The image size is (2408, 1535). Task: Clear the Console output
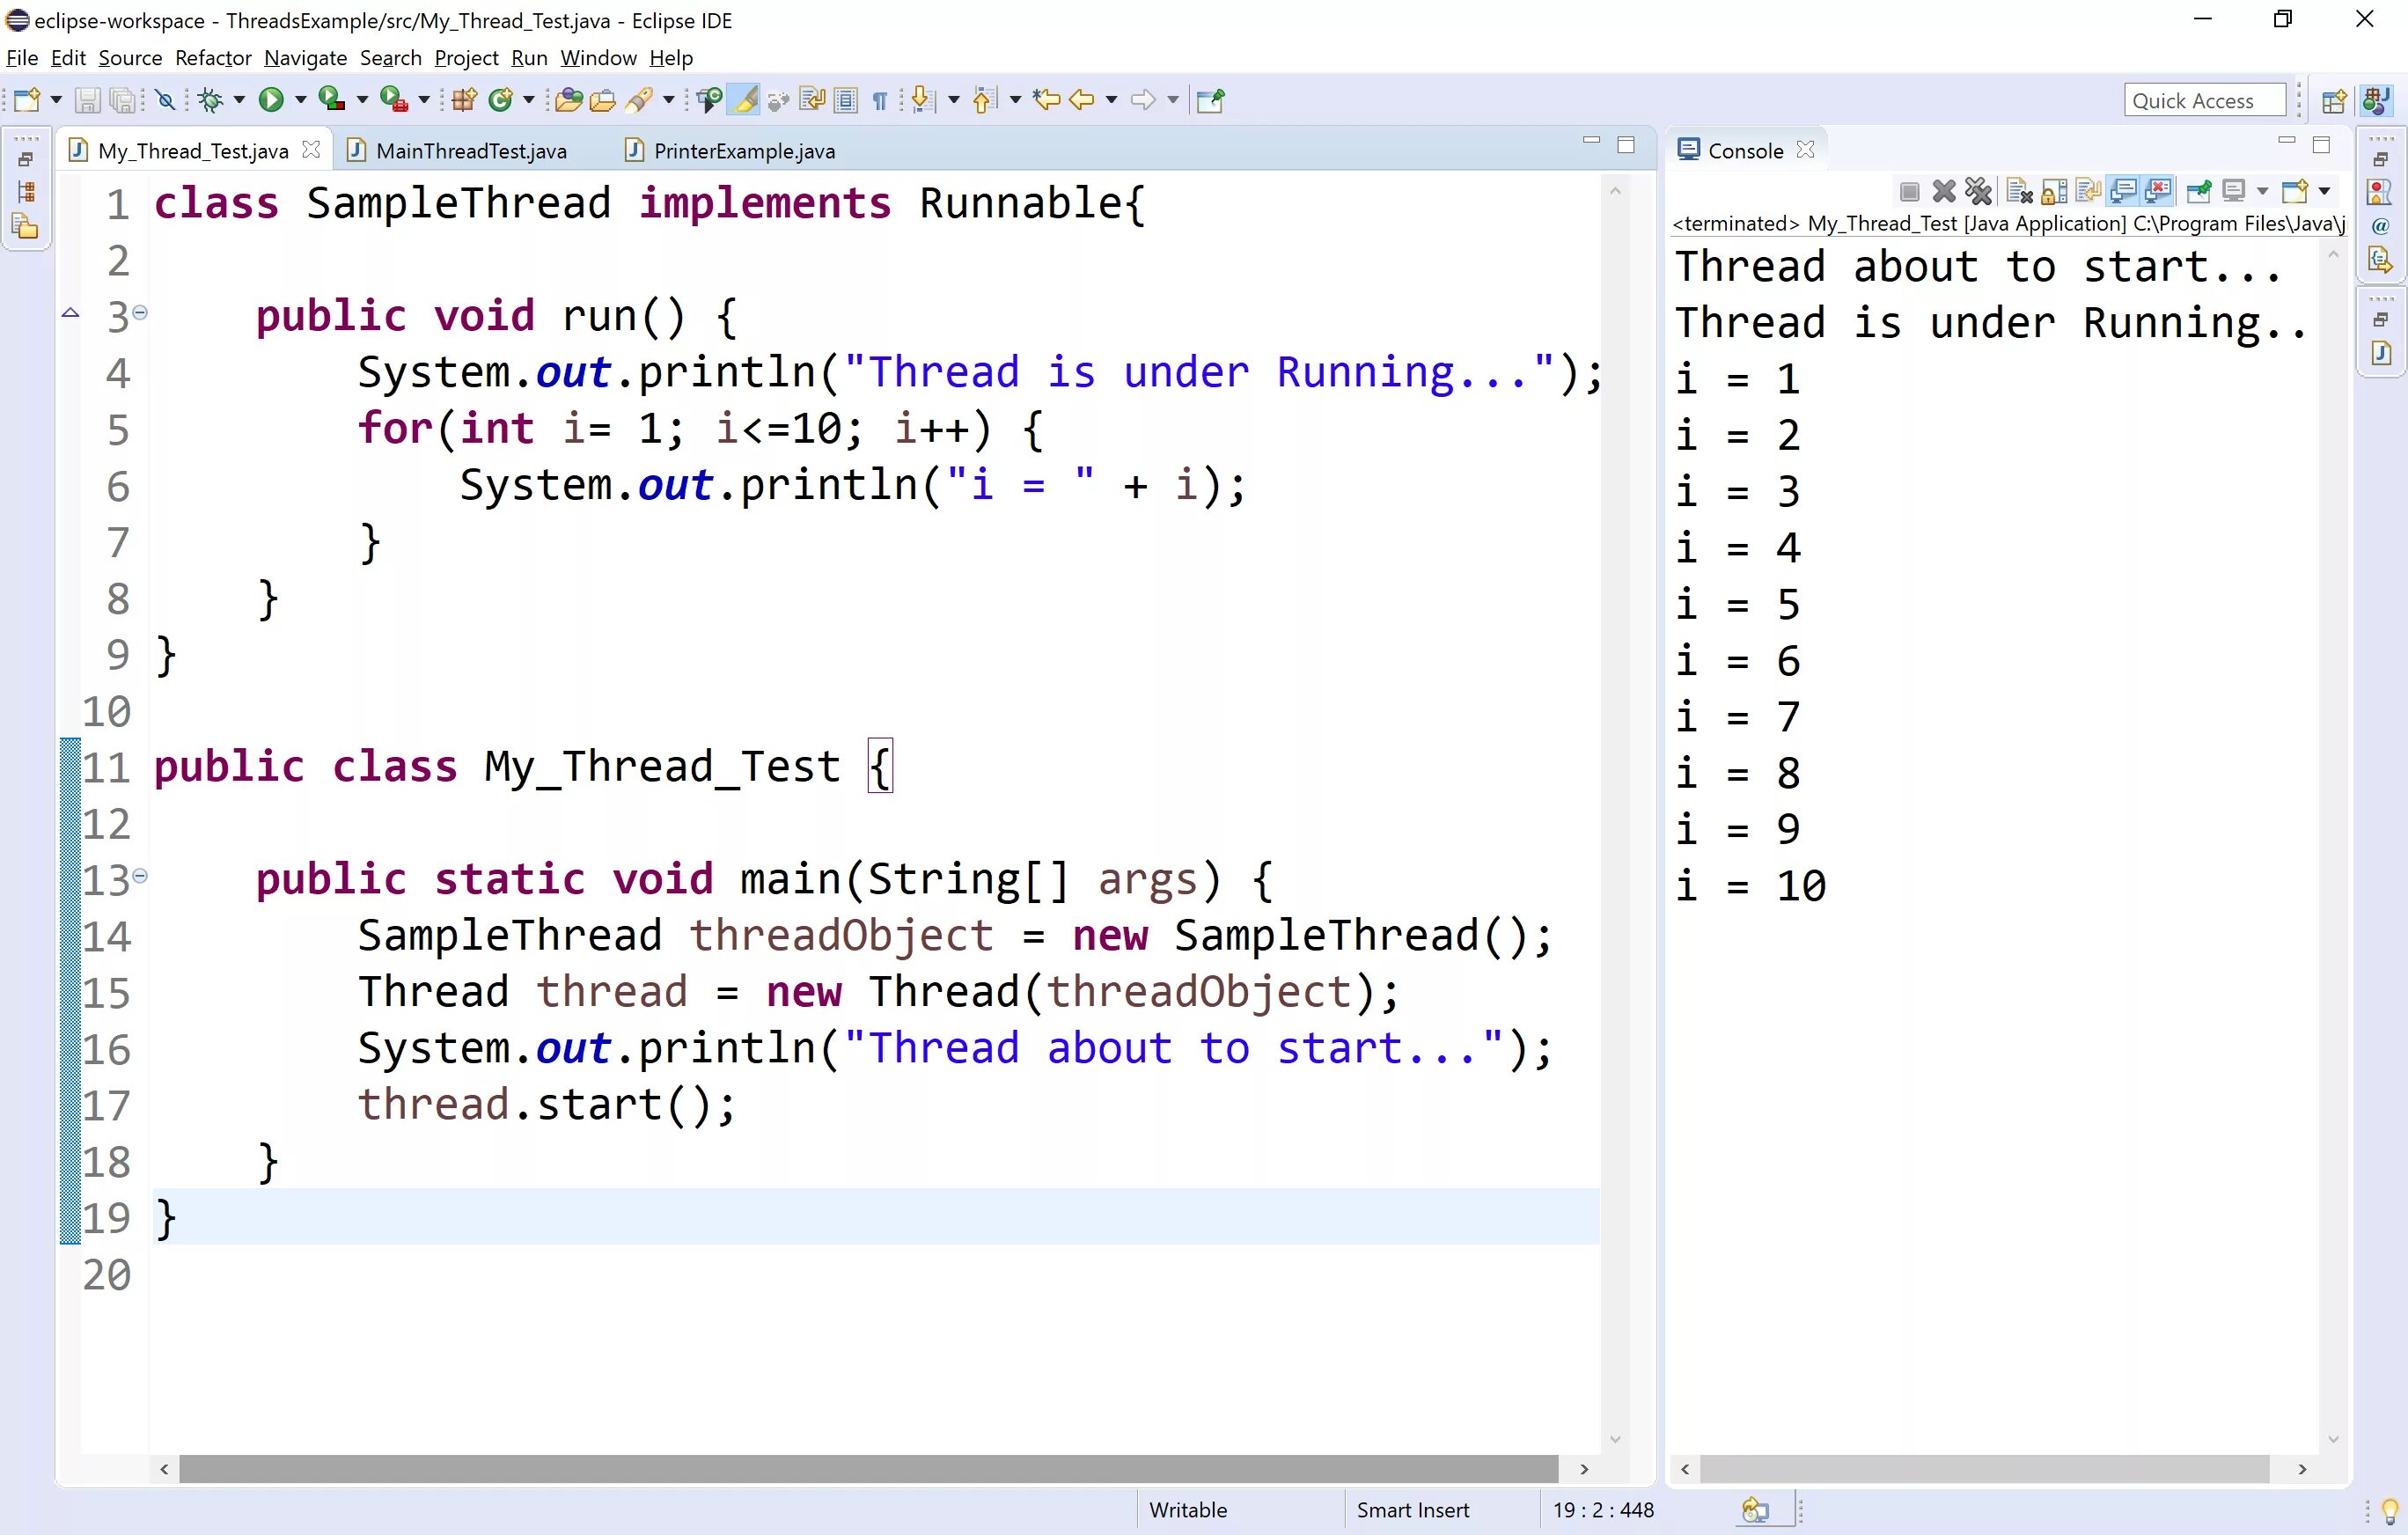click(2018, 191)
